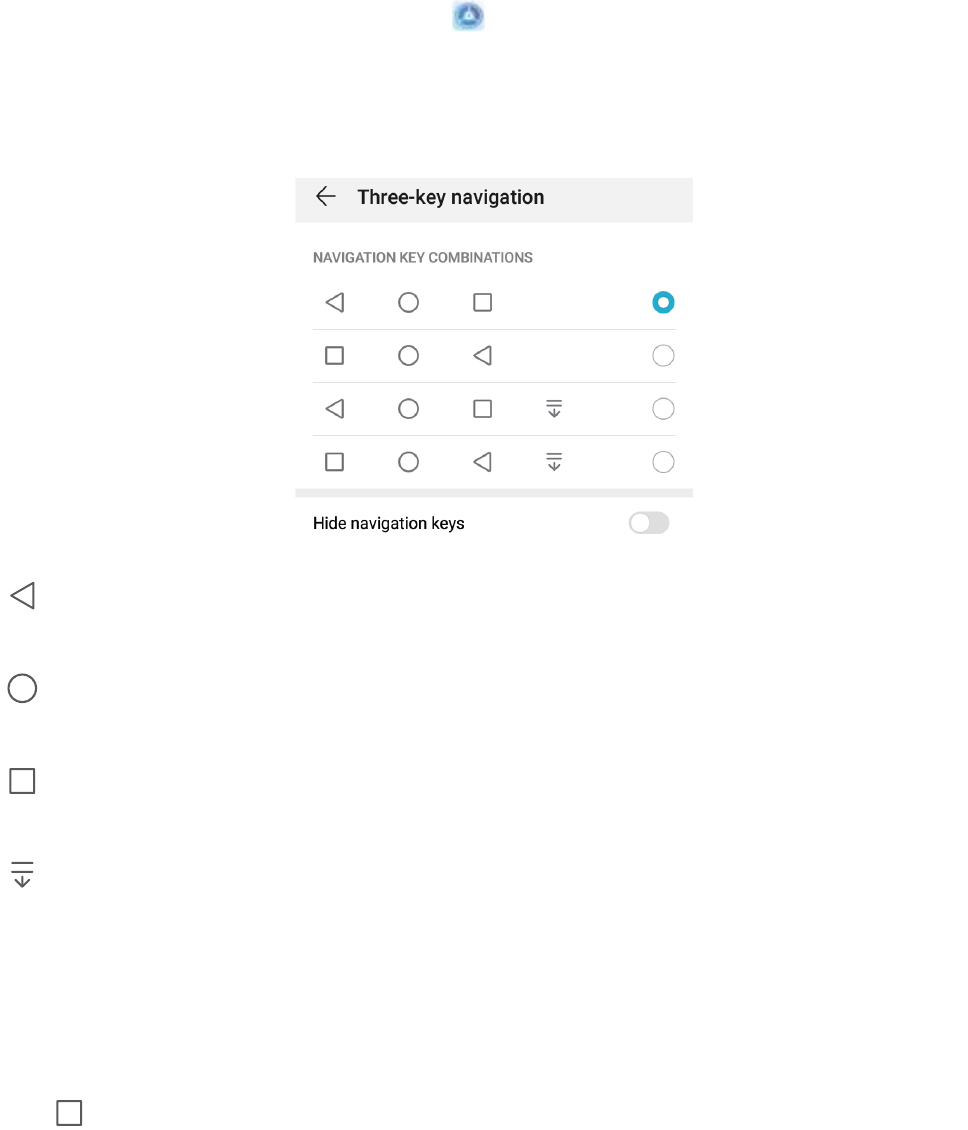
Task: Click Home circle icon in first combination row
Action: (408, 302)
